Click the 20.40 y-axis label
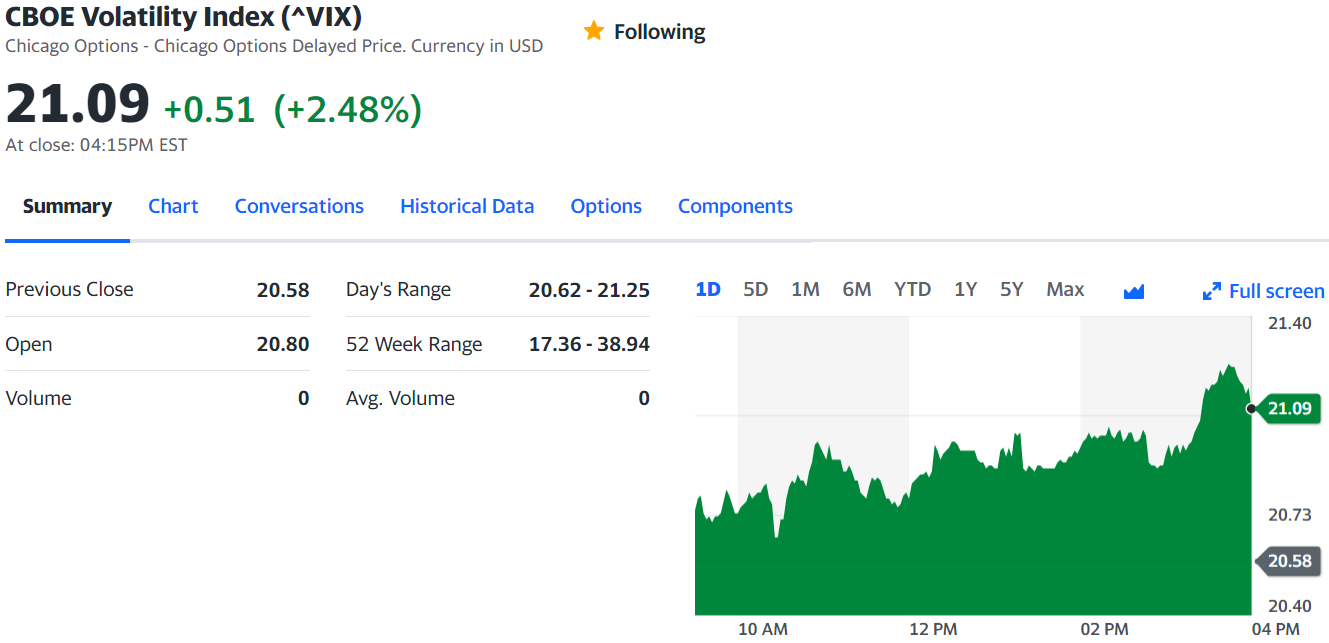This screenshot has width=1329, height=643. click(1290, 606)
